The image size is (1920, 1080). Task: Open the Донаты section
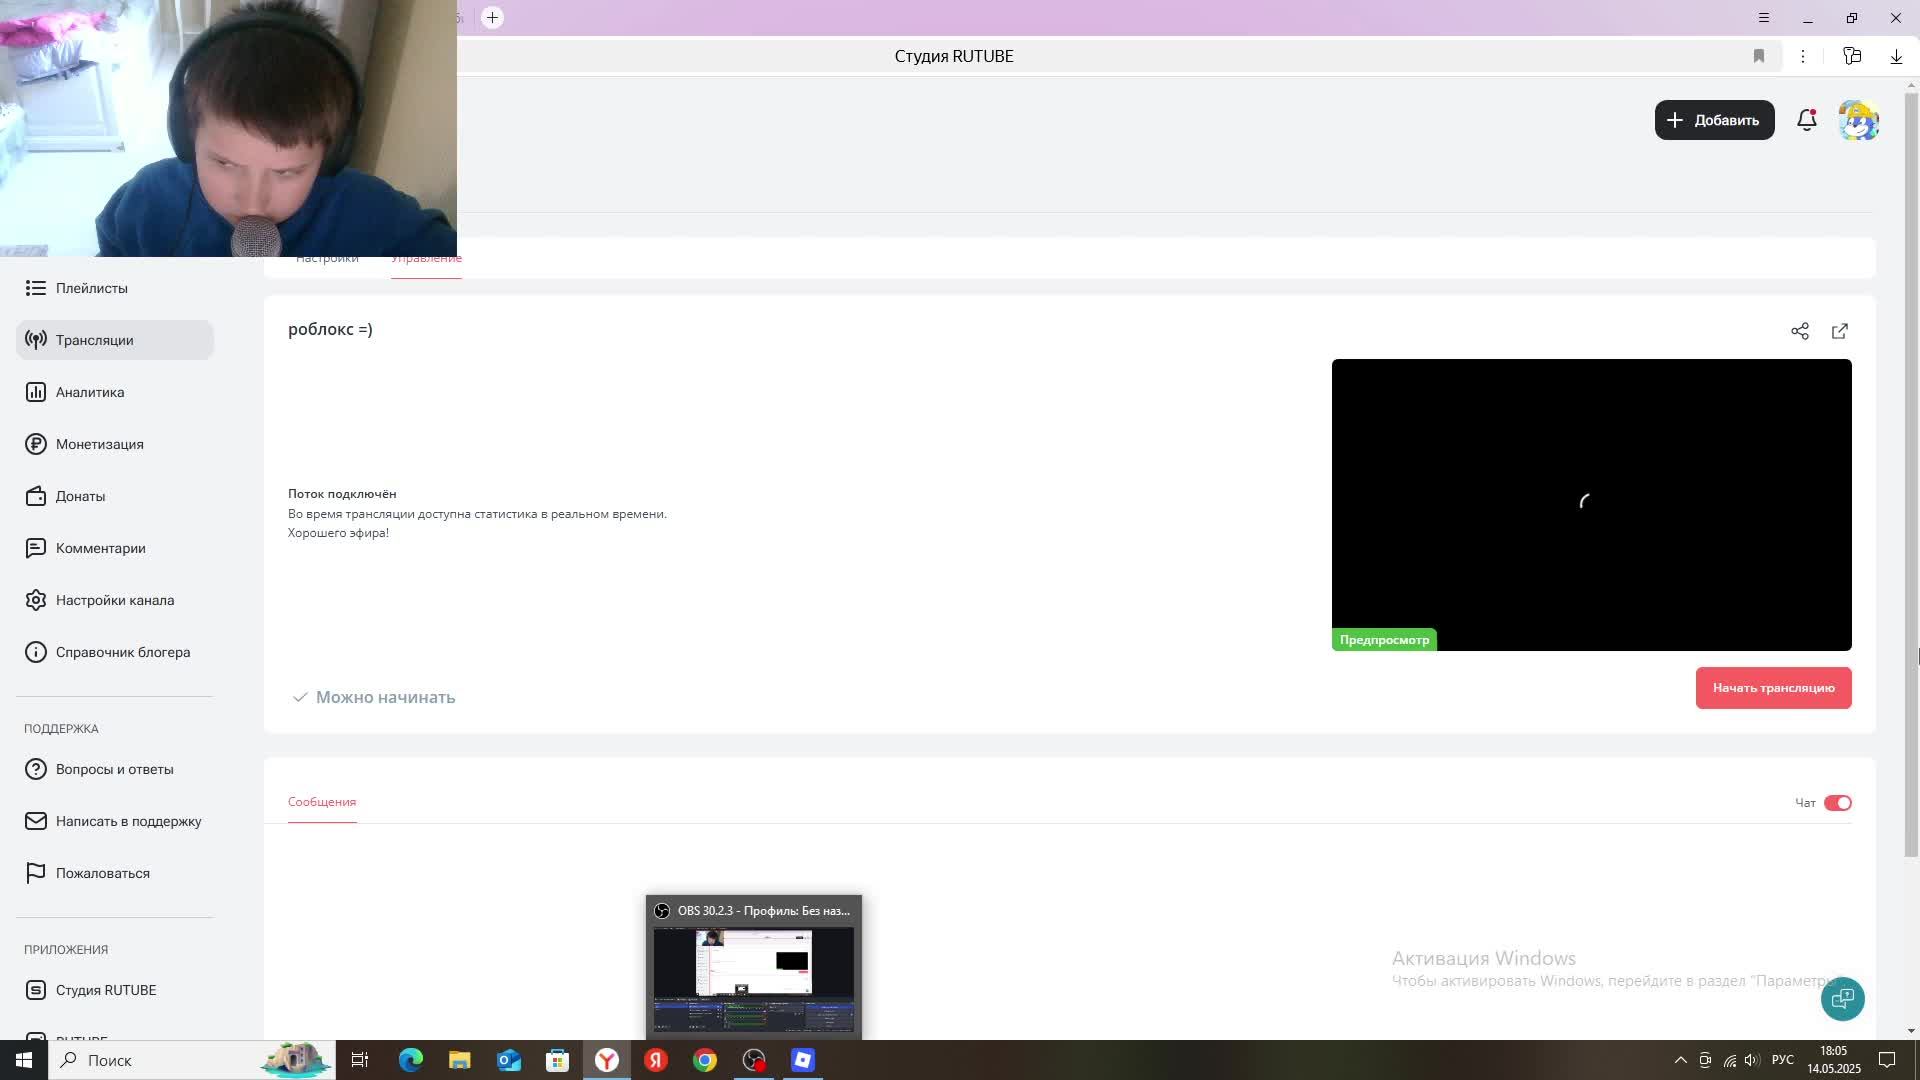coord(80,496)
